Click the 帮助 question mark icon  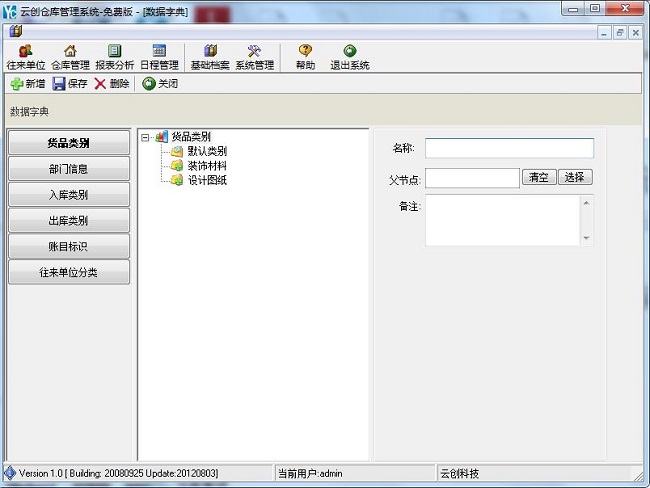(x=305, y=51)
